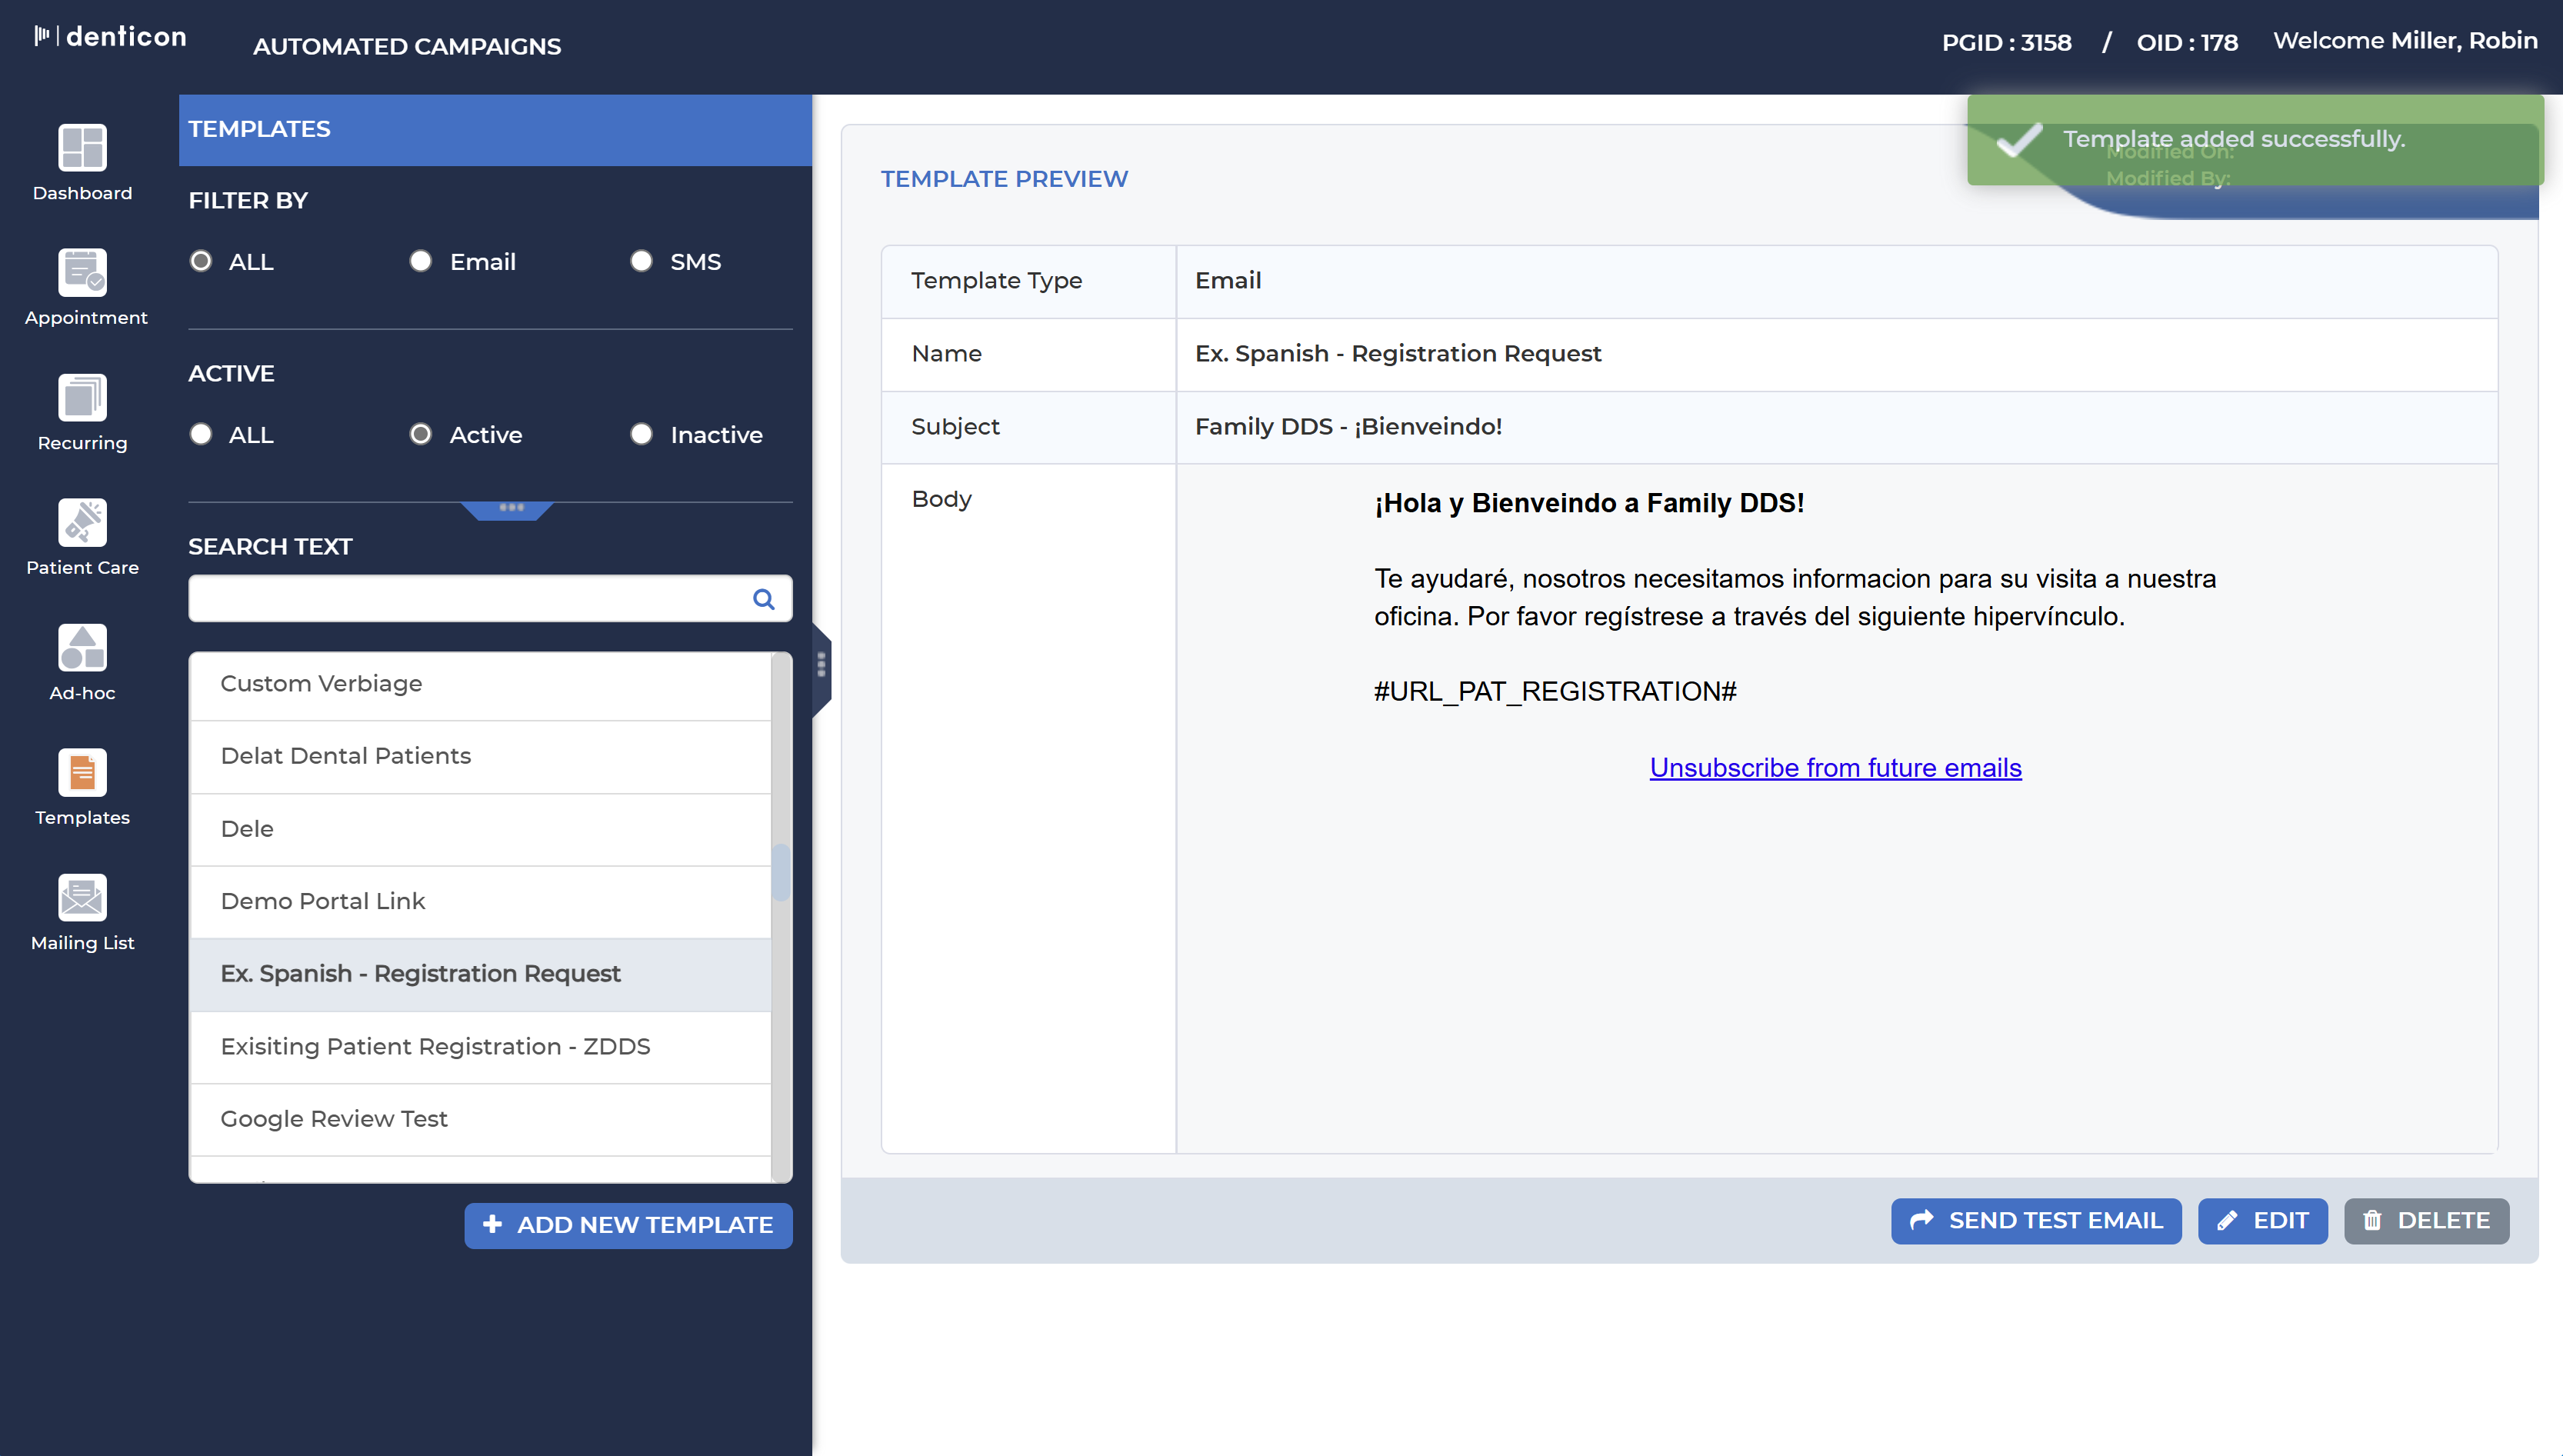Open the Patient Care icon

[x=82, y=522]
